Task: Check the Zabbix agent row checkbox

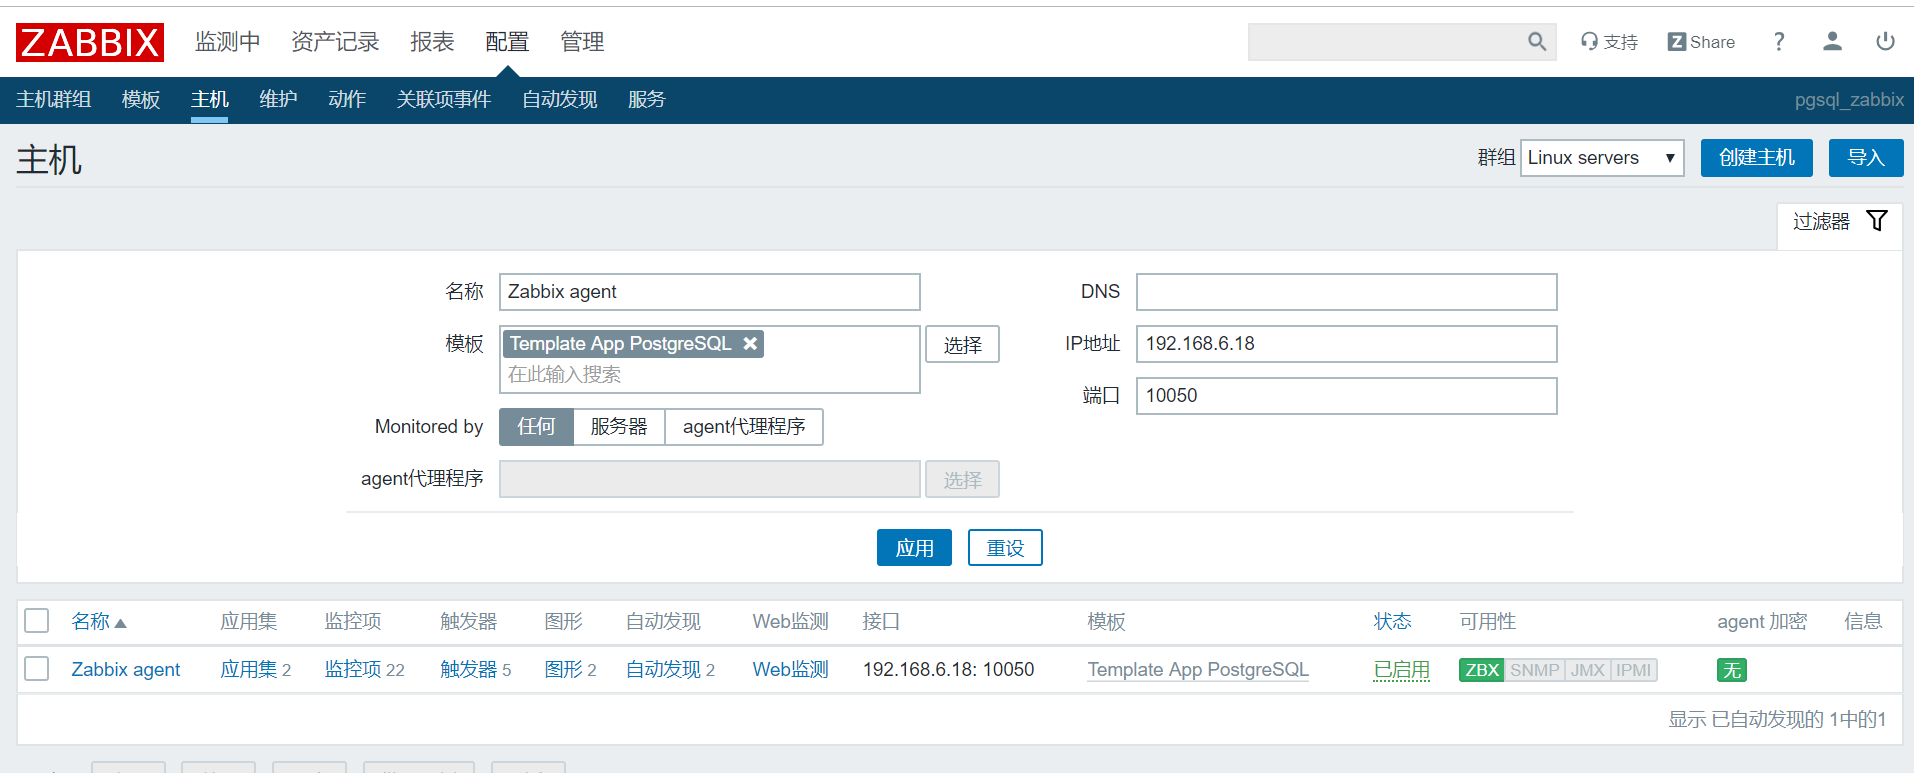Action: (x=37, y=669)
